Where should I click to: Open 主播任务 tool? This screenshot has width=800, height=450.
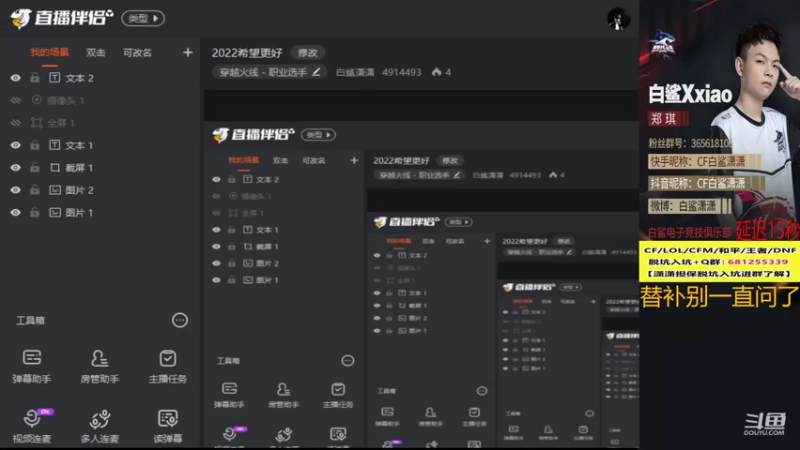167,366
